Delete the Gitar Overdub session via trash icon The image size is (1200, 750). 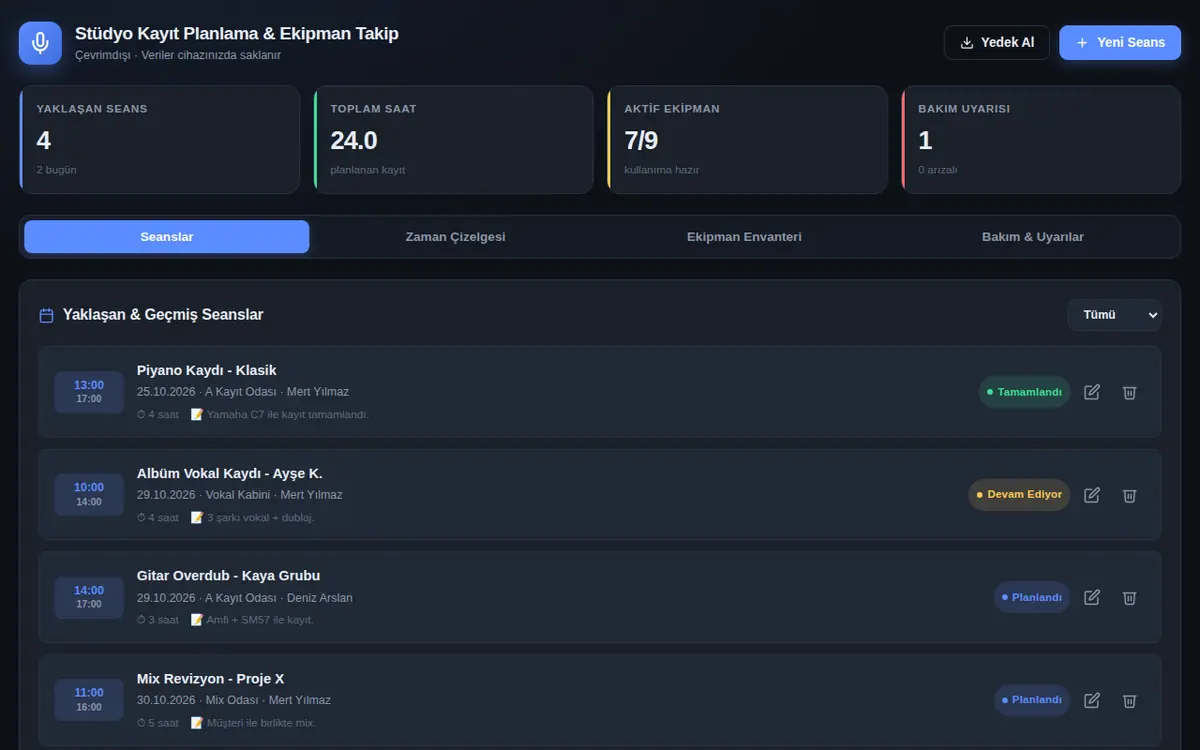tap(1129, 597)
